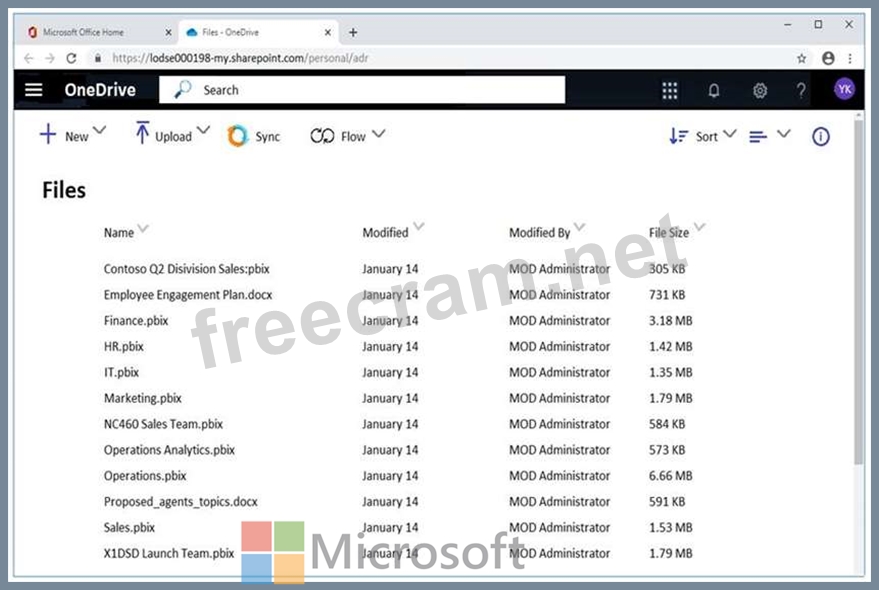The image size is (879, 590).
Task: Open the browser profile icon
Action: pos(828,58)
